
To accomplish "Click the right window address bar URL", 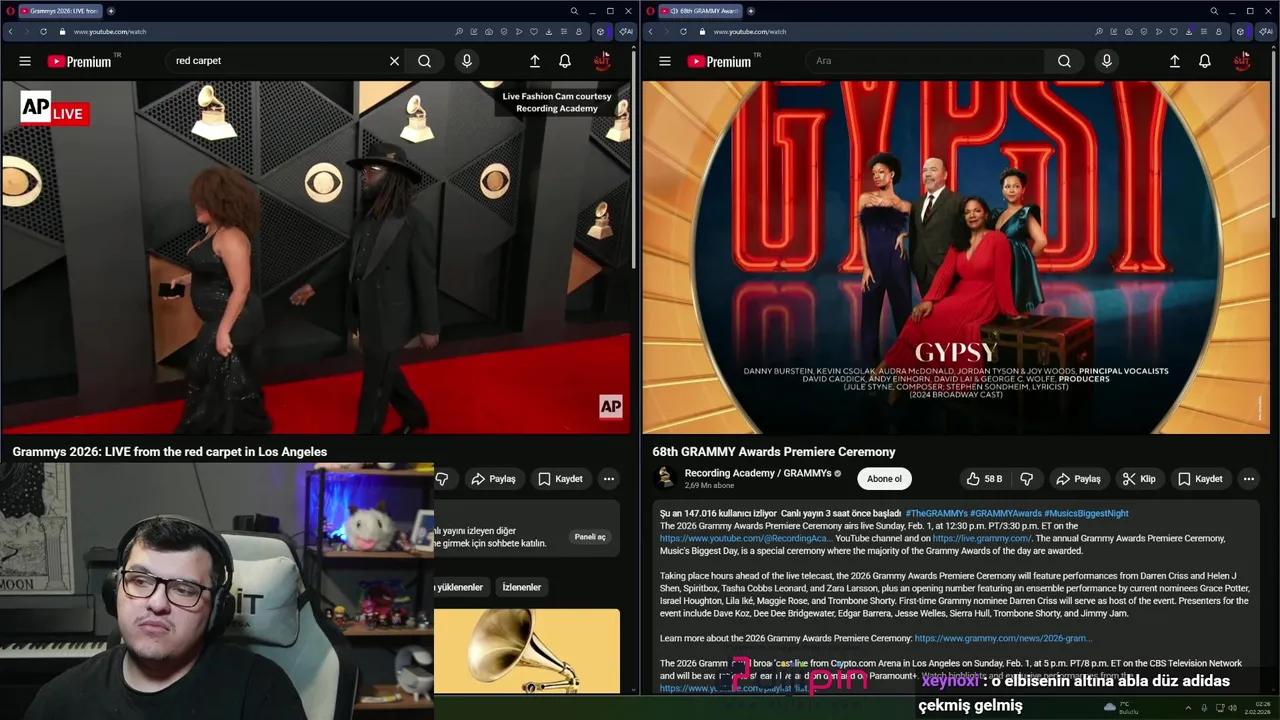I will pos(750,32).
